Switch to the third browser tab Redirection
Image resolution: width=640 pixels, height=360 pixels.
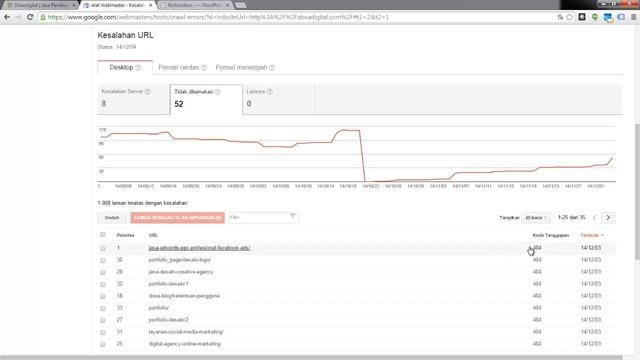pyautogui.click(x=195, y=5)
